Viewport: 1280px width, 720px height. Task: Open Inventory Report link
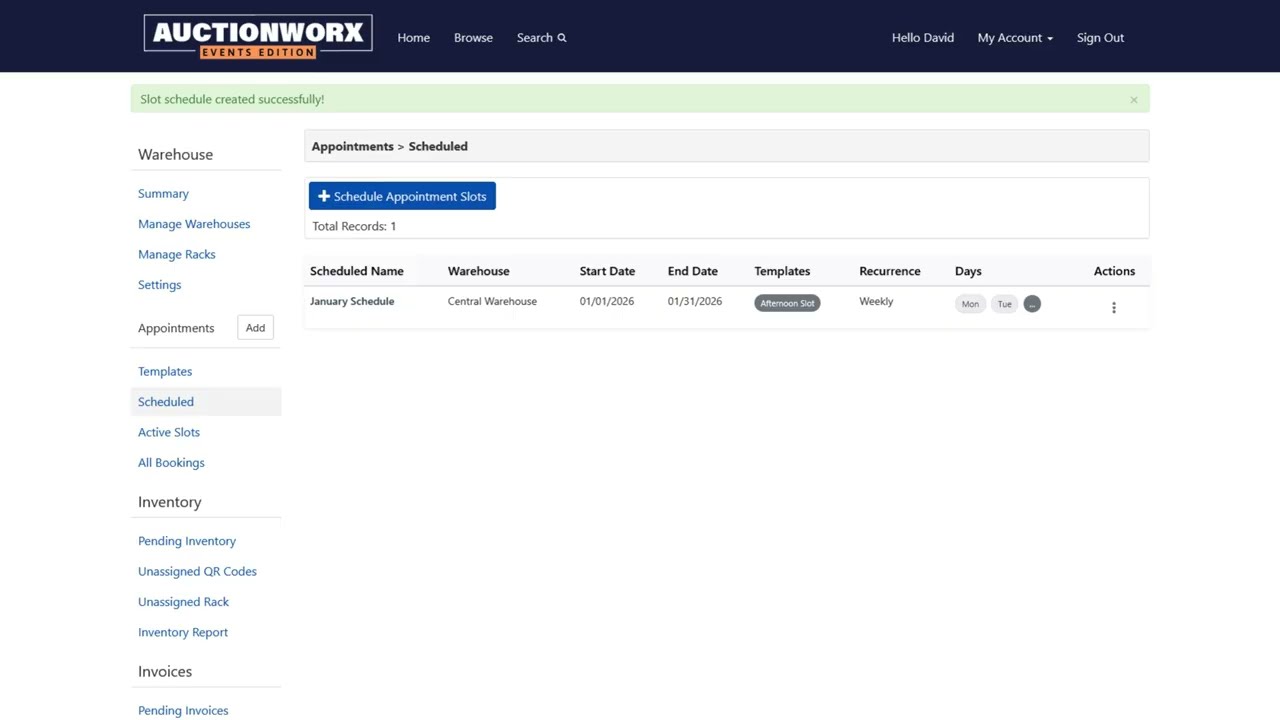(x=183, y=633)
